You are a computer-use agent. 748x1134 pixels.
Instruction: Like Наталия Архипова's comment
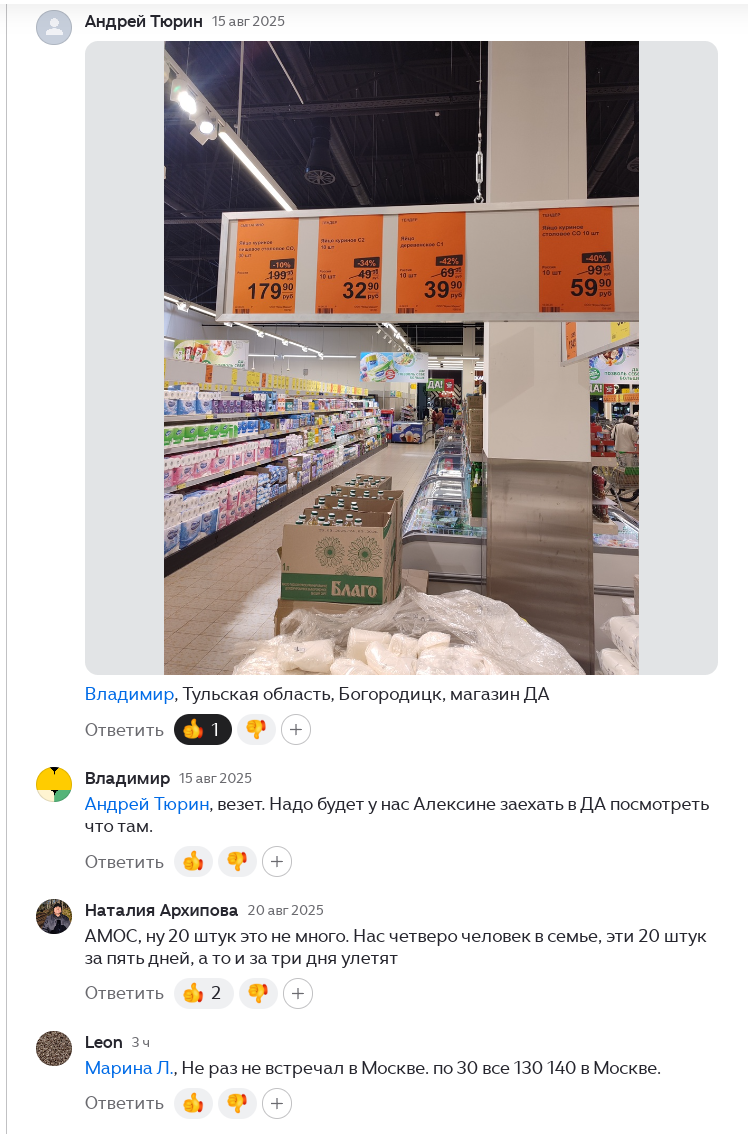pos(204,993)
